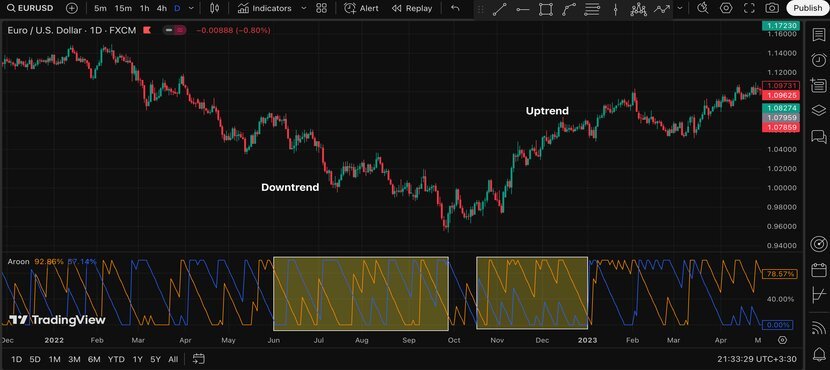Set date range to 1Y
Image resolution: width=830 pixels, height=370 pixels.
pos(138,359)
